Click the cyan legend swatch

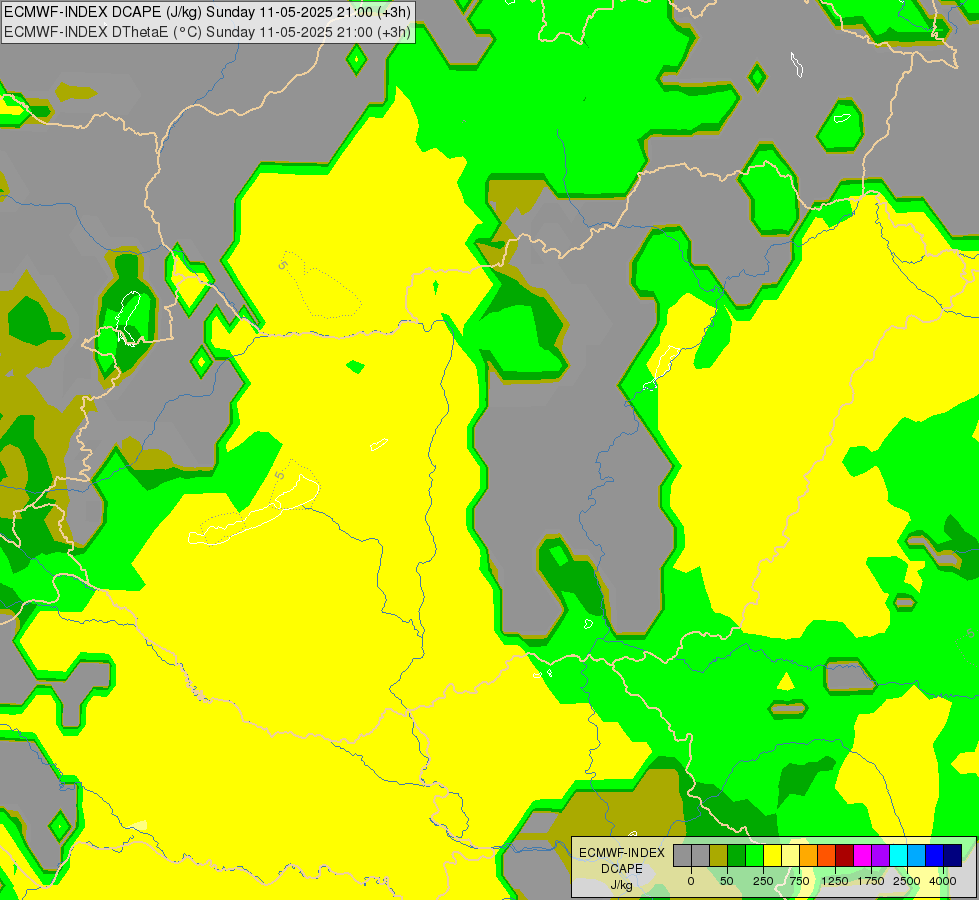coord(898,855)
